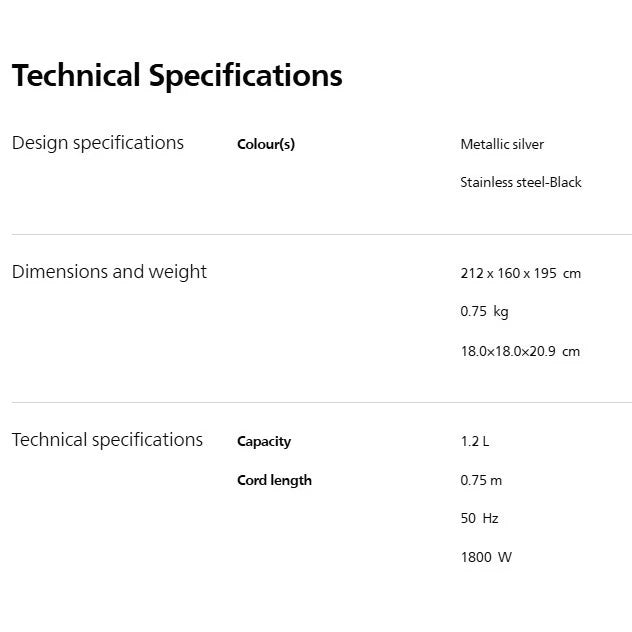
Task: Click the Stainless steel-Black colour value
Action: point(520,183)
